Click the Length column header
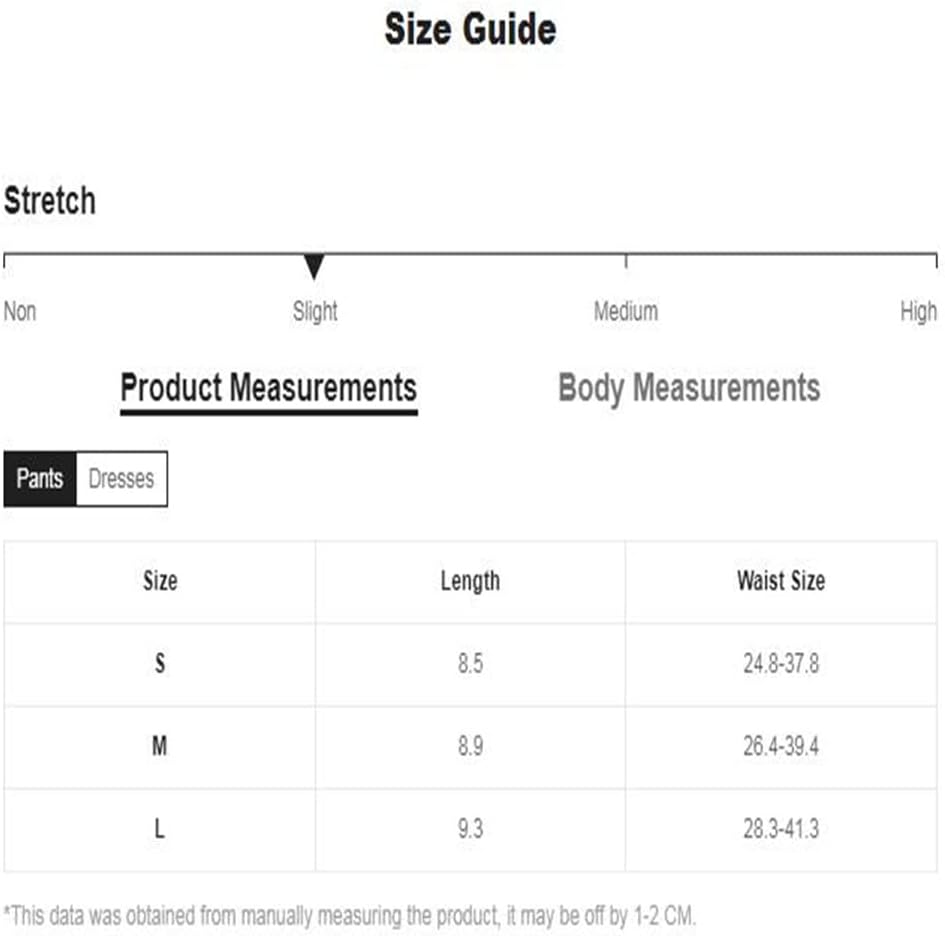 (470, 581)
